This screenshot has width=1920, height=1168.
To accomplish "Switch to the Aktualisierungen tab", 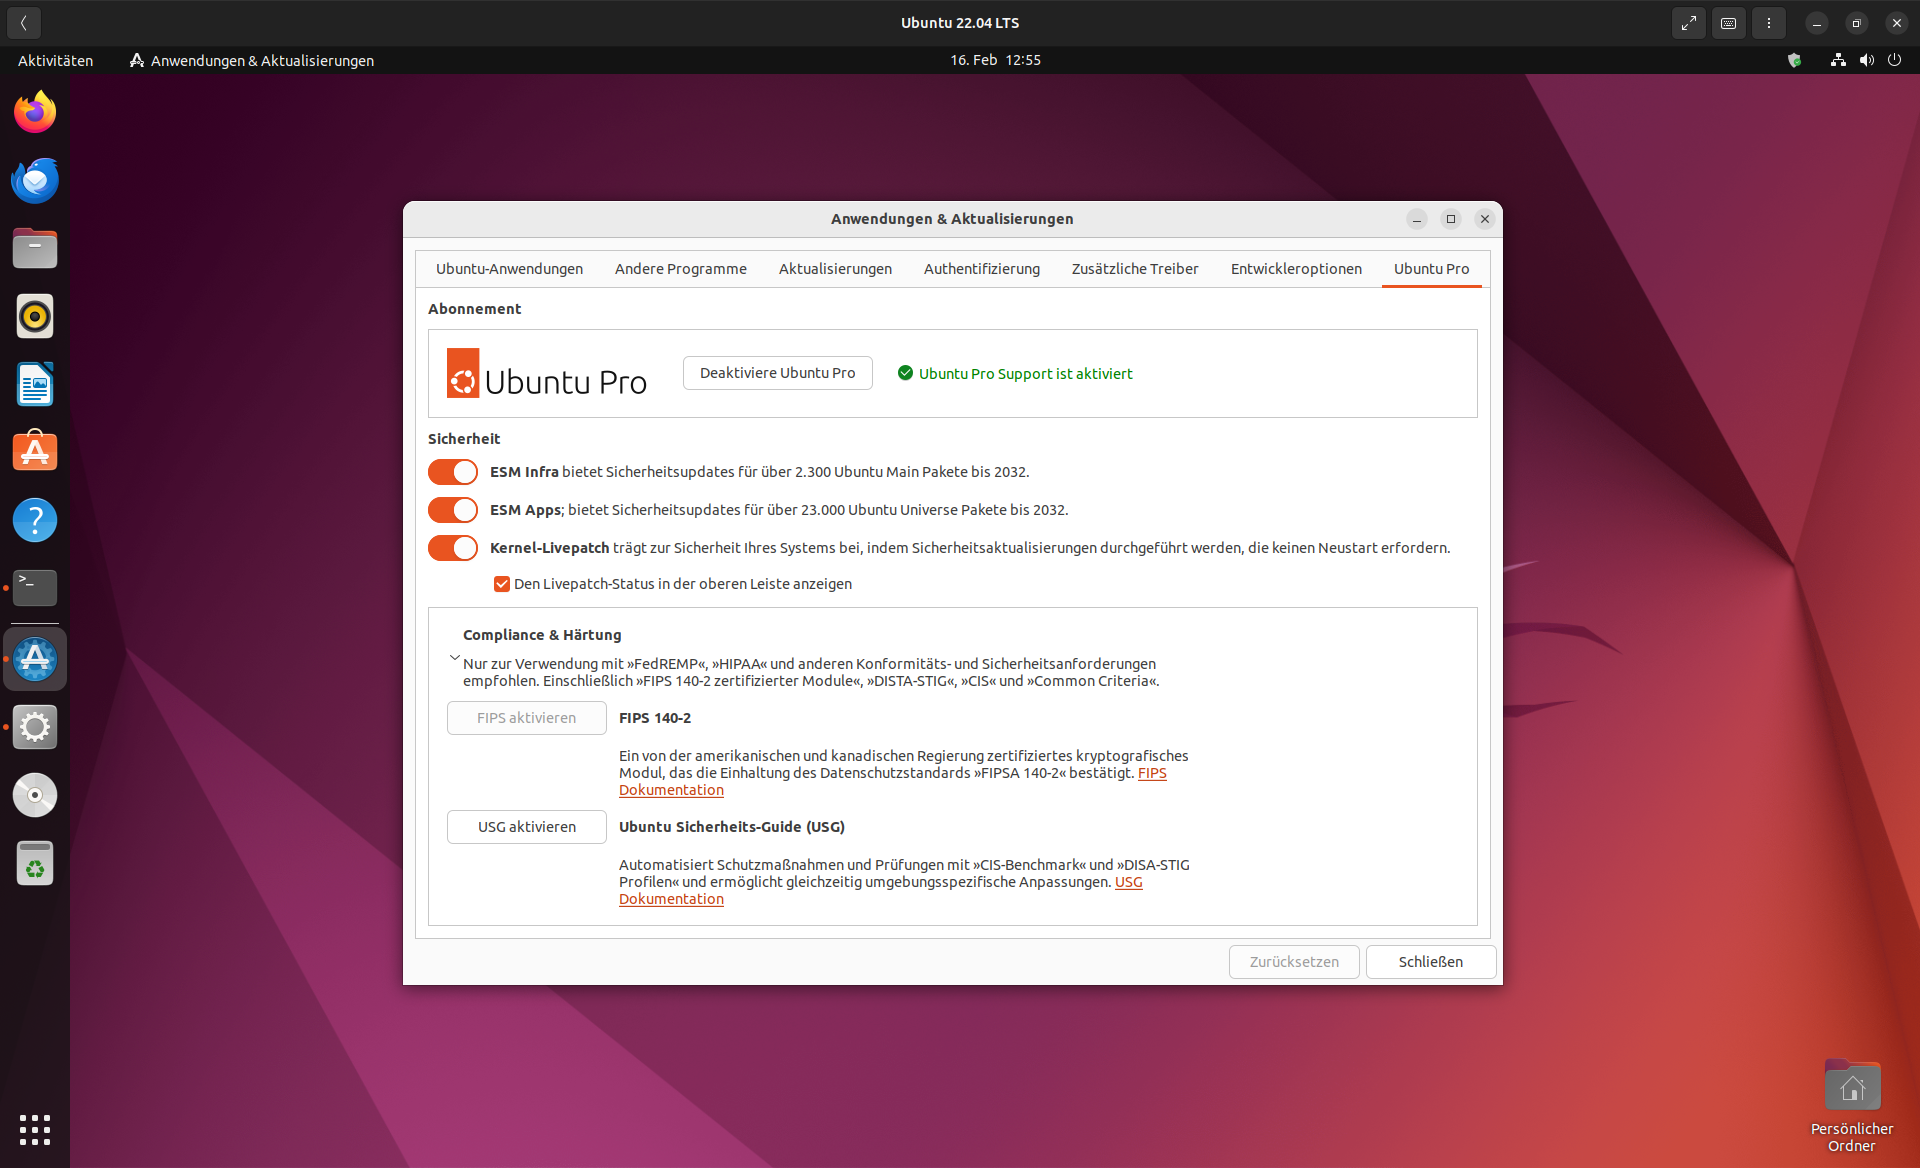I will 835,269.
